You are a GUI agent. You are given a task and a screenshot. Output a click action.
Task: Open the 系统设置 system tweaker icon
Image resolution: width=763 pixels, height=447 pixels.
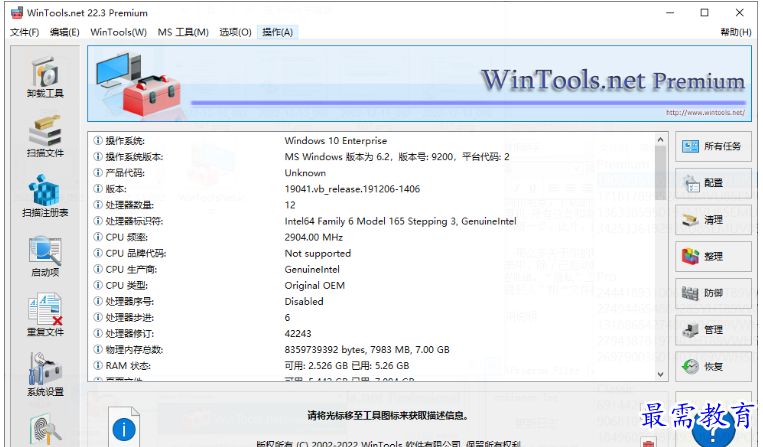(x=45, y=375)
